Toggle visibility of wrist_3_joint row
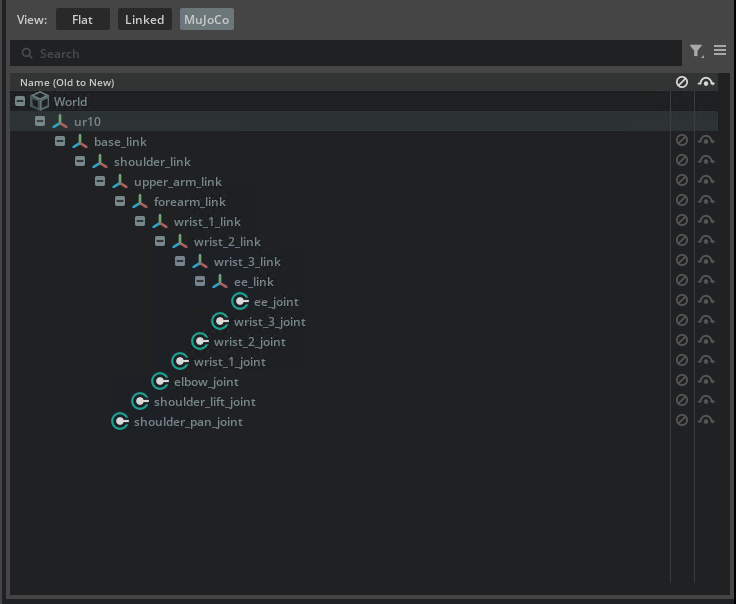736x604 pixels. (706, 321)
